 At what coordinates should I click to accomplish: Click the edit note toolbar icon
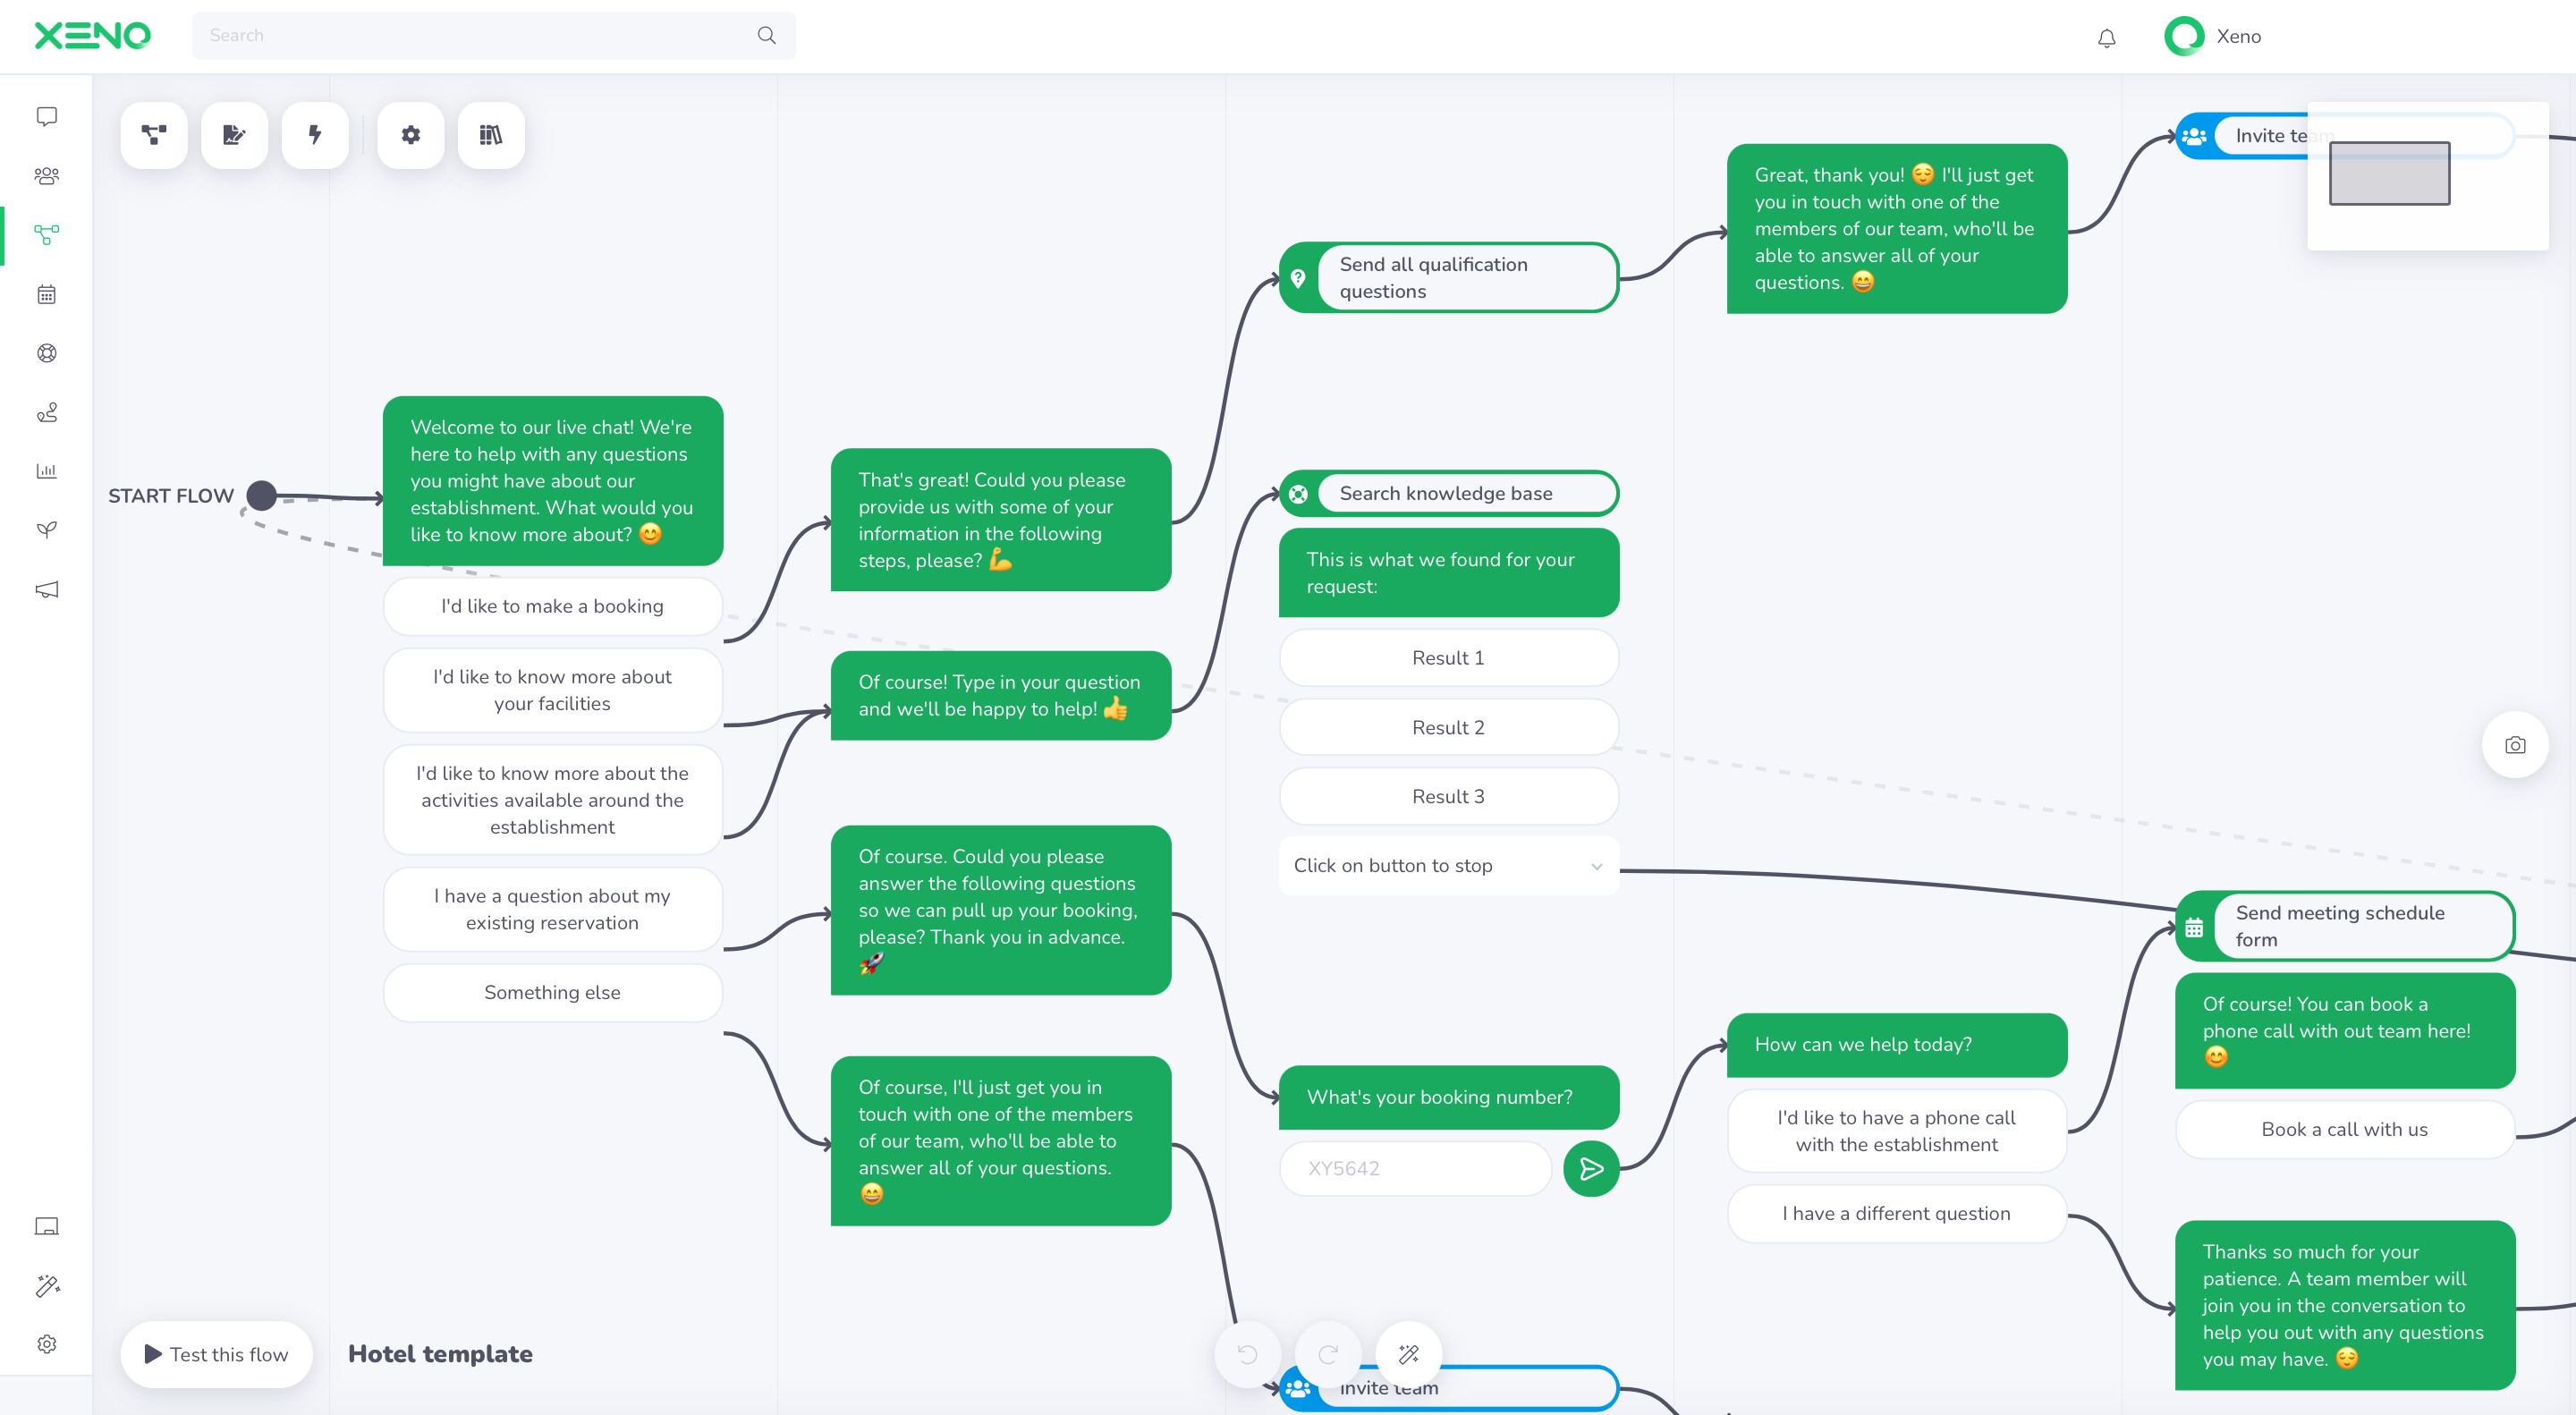(x=234, y=135)
